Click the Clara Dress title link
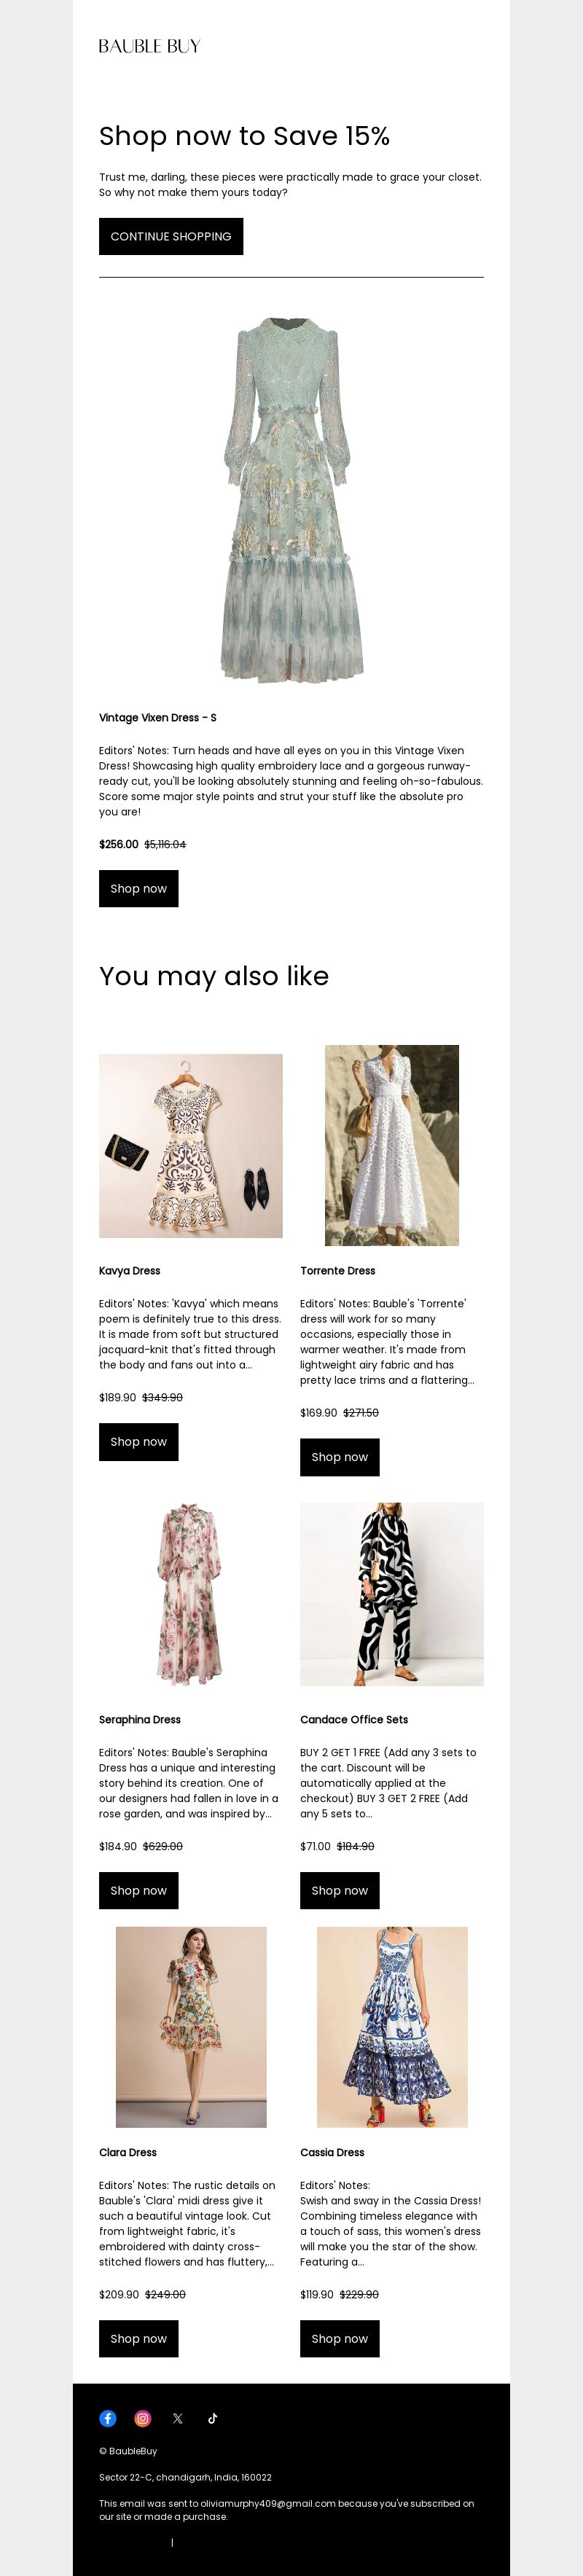583x2576 pixels. click(x=128, y=2152)
